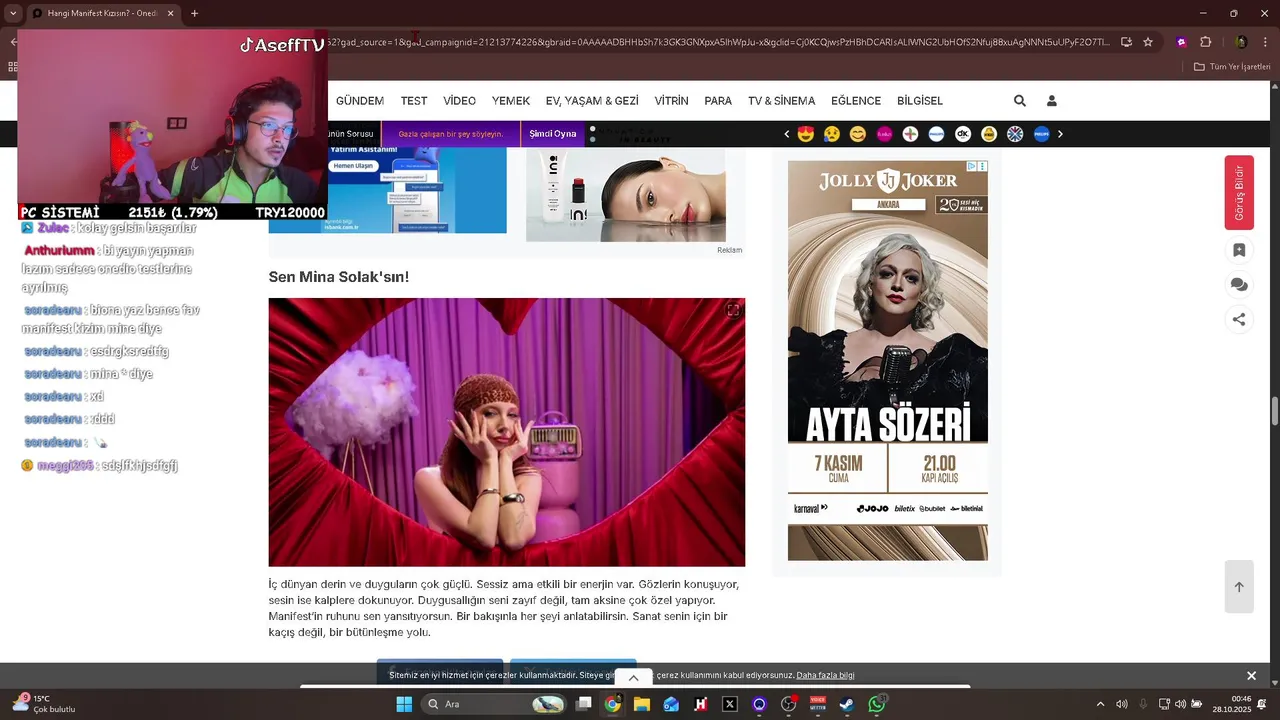Click Chrome icon in the taskbar
The height and width of the screenshot is (720, 1280).
(x=613, y=704)
